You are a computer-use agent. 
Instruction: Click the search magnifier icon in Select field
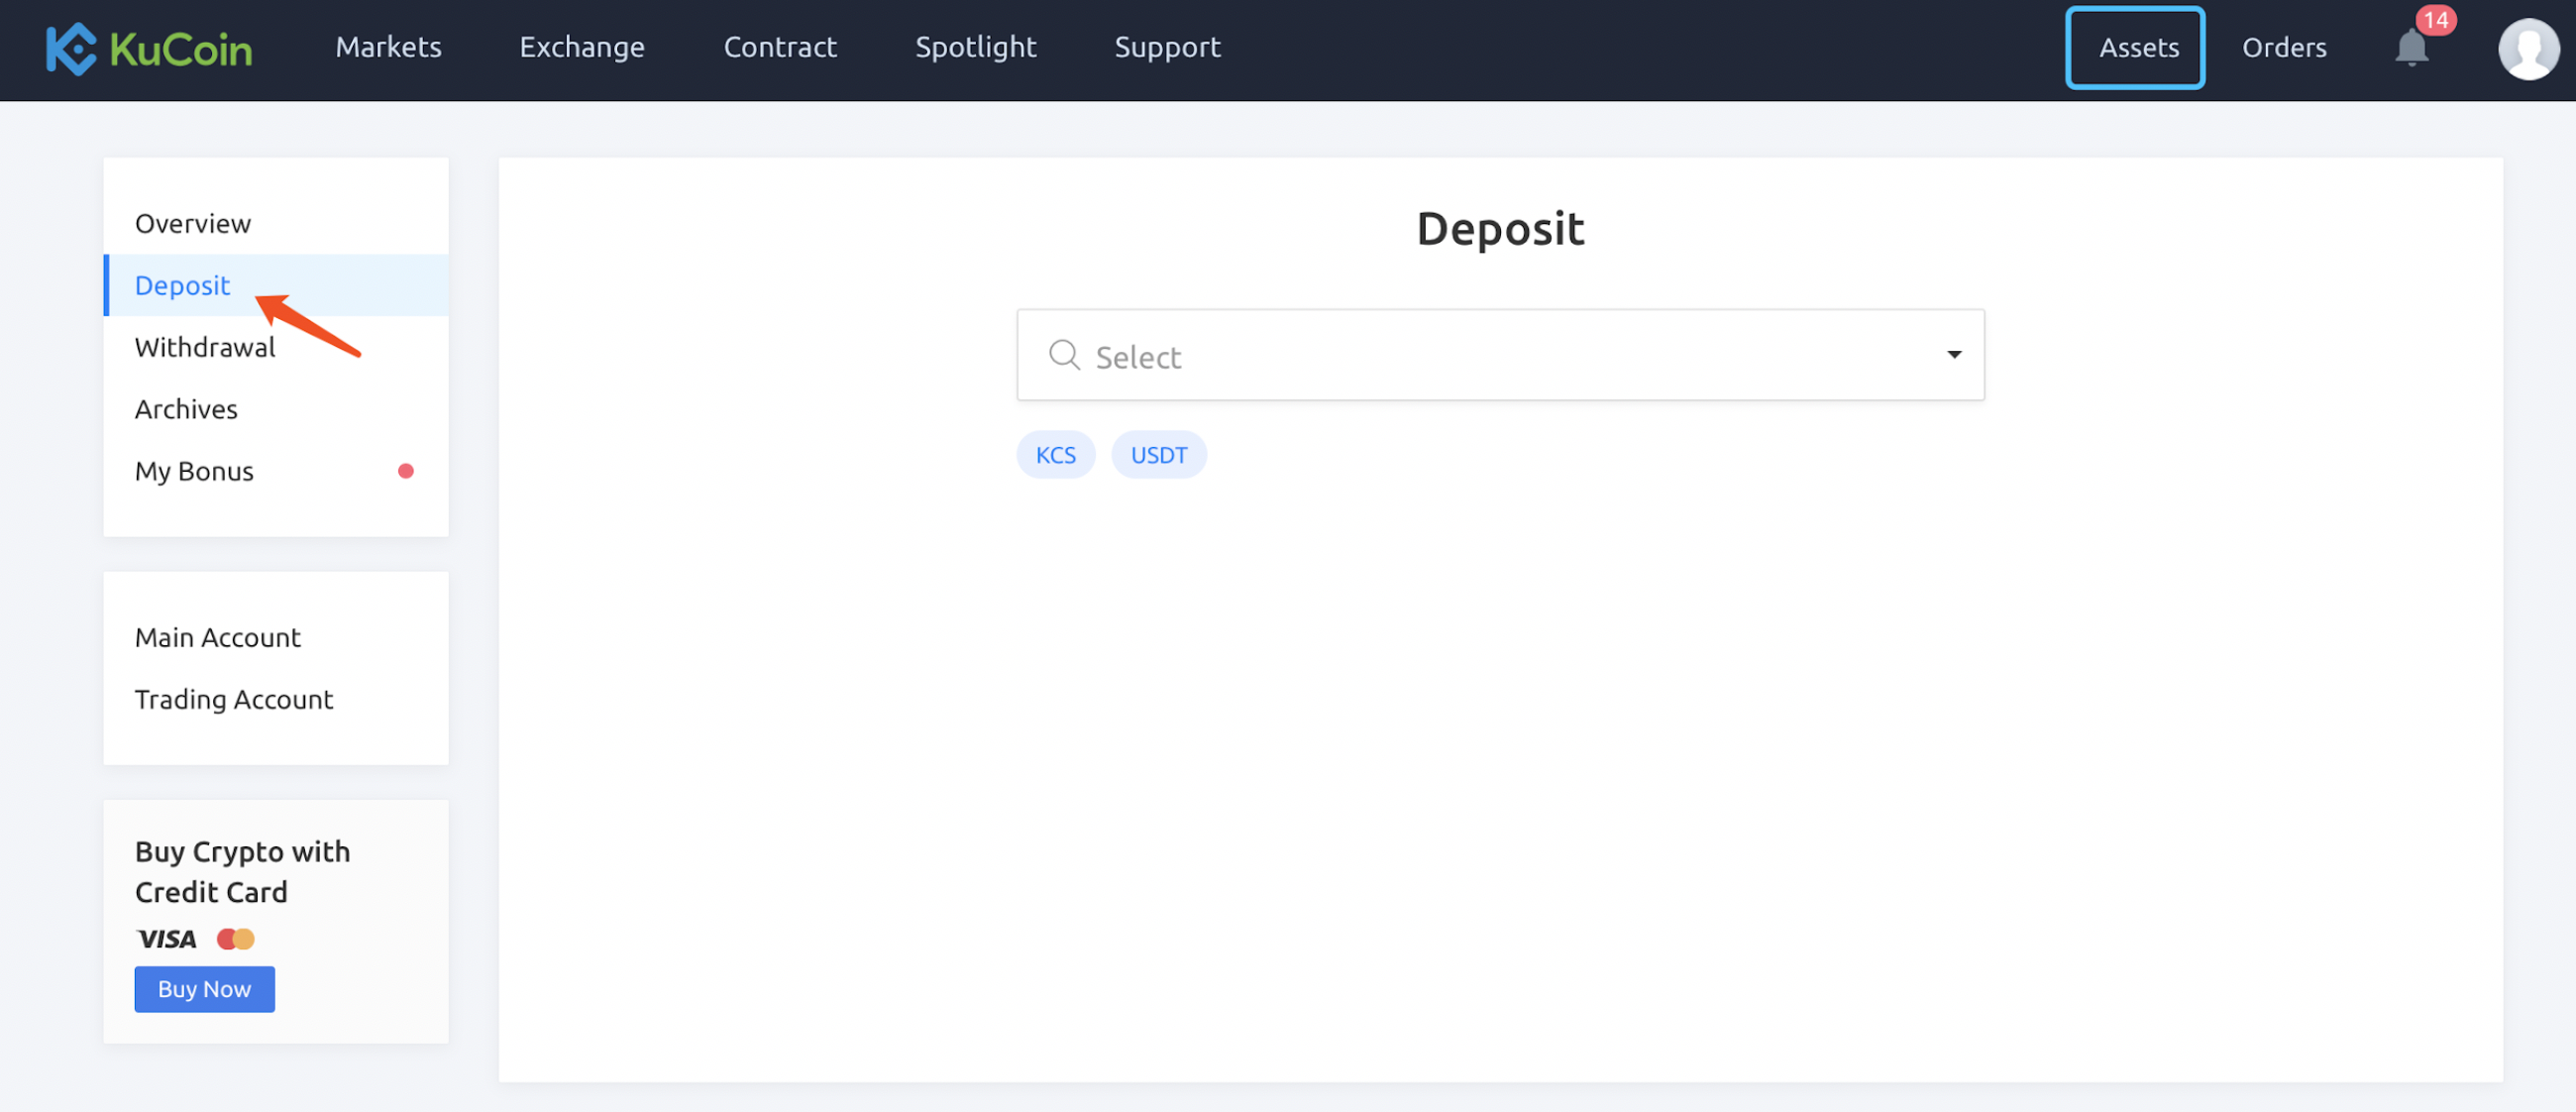click(x=1064, y=355)
